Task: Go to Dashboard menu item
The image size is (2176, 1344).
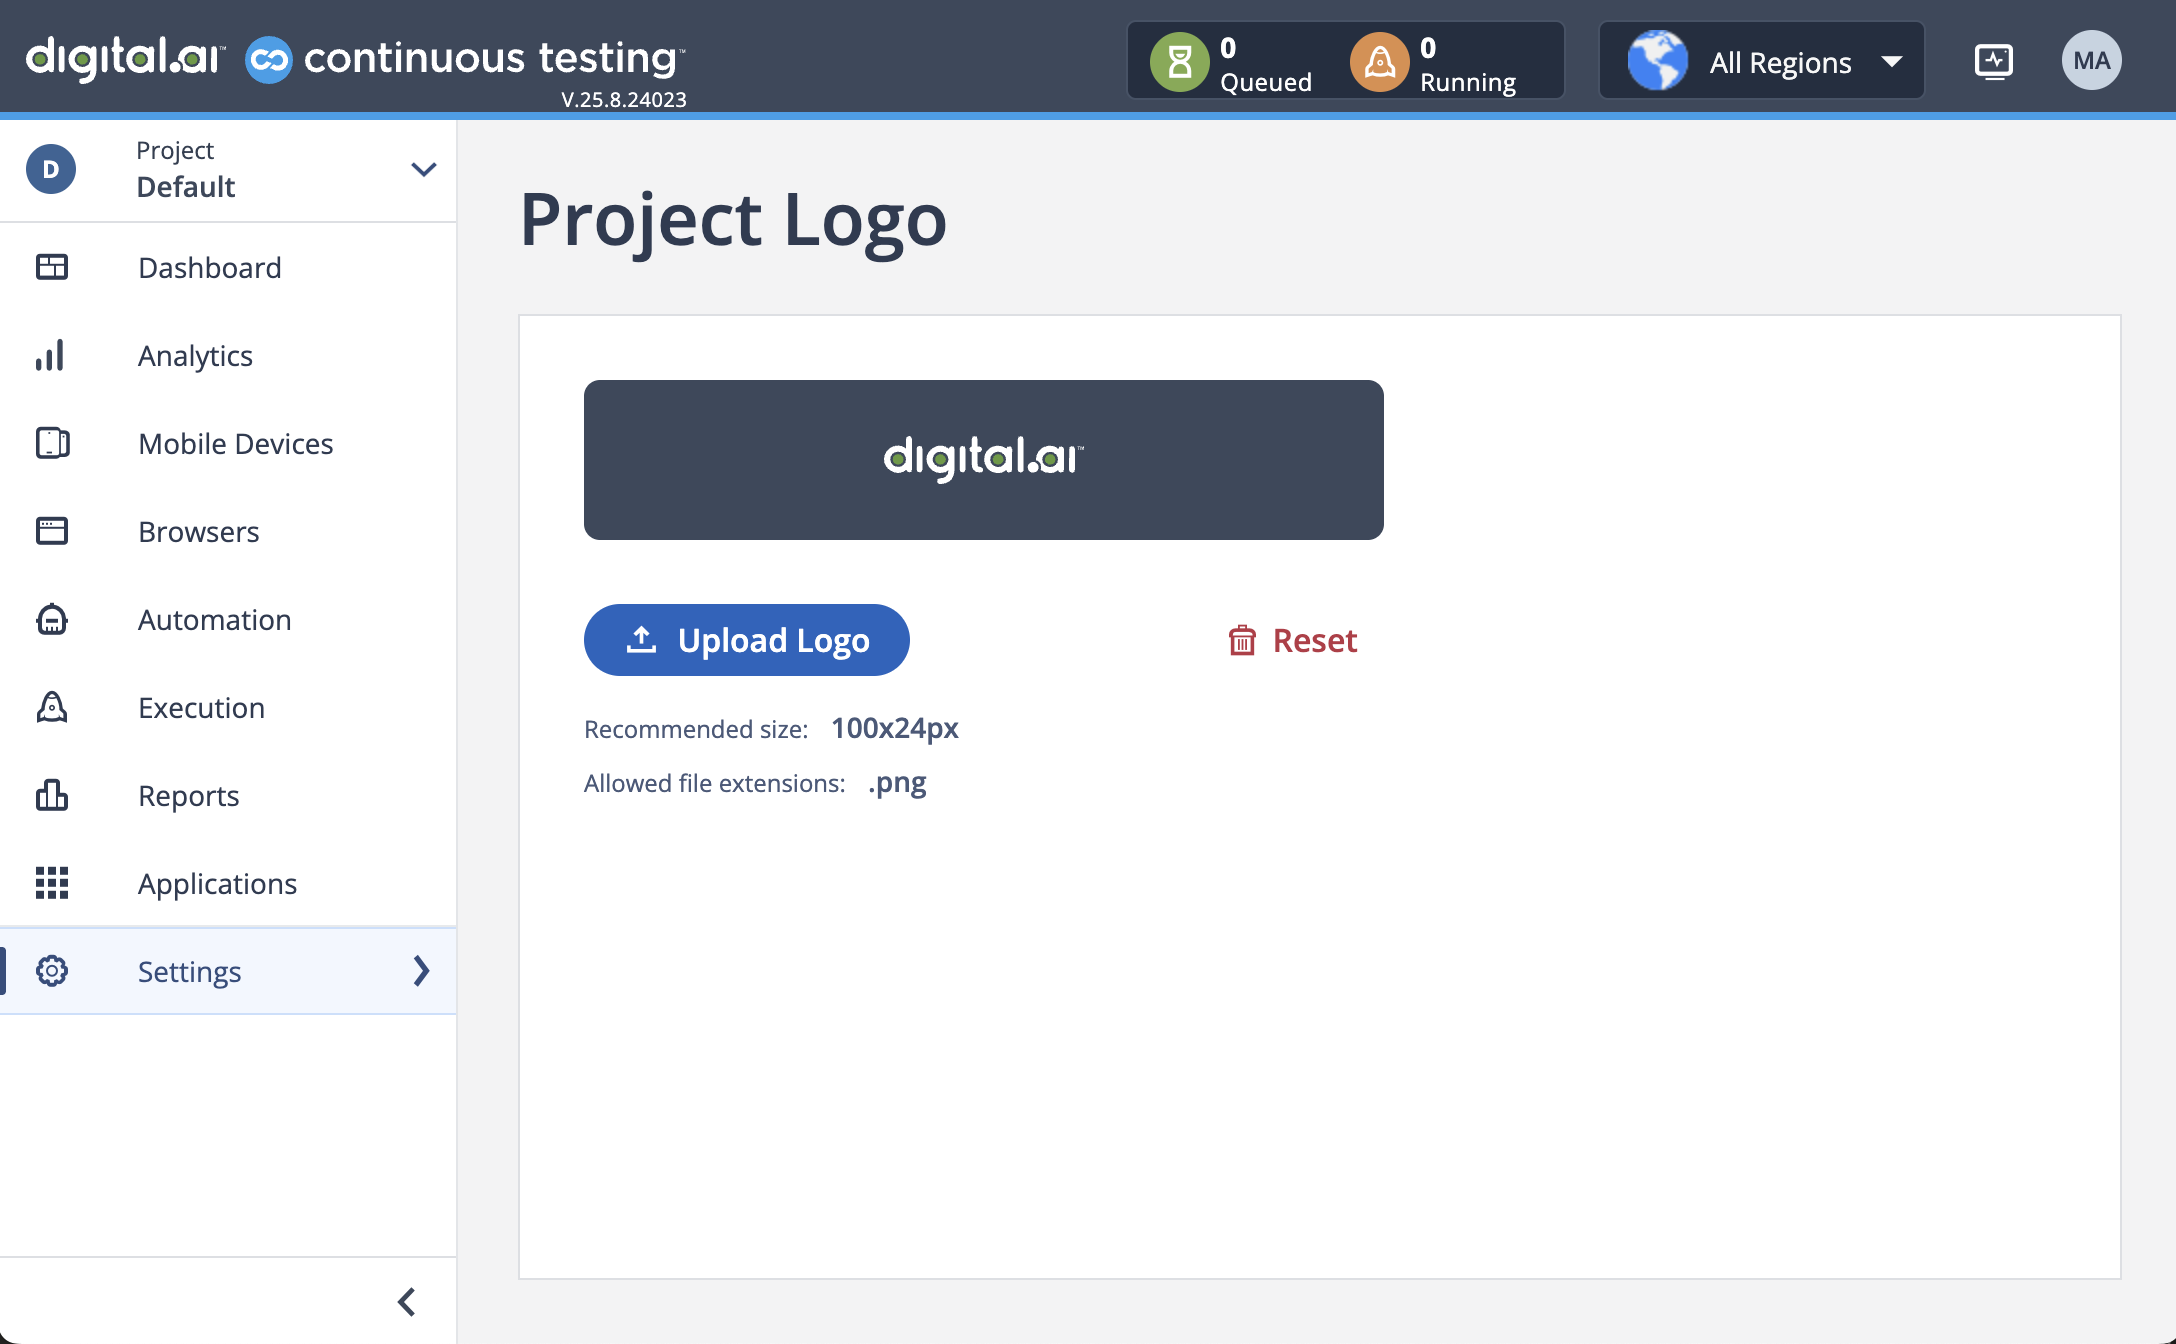Action: 228,267
